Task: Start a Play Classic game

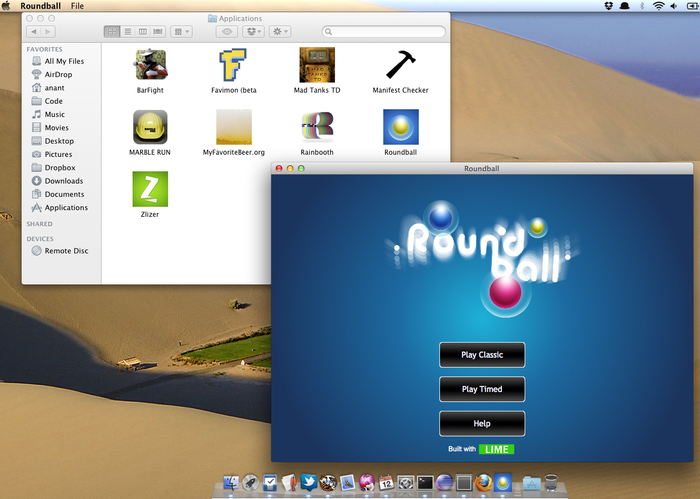Action: (x=482, y=355)
